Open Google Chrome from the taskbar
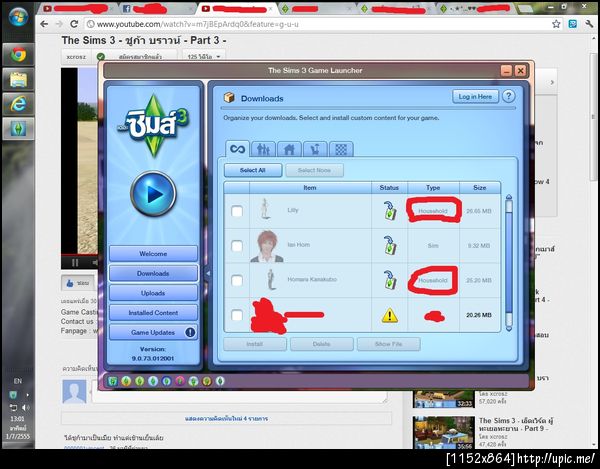Screen dimensions: 600x469 18,55
